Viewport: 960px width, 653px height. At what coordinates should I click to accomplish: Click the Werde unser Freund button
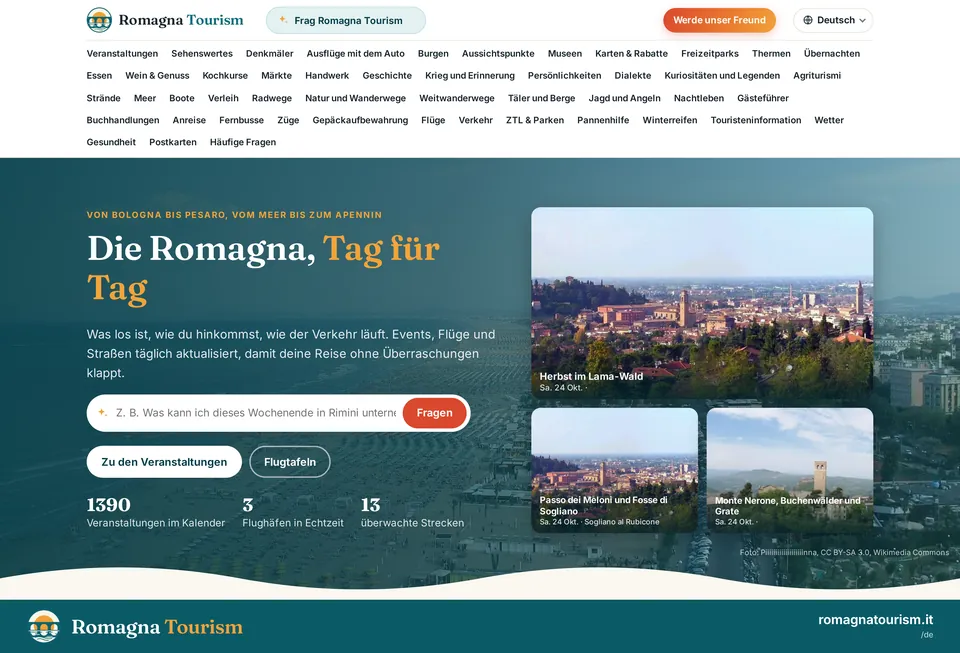click(719, 20)
